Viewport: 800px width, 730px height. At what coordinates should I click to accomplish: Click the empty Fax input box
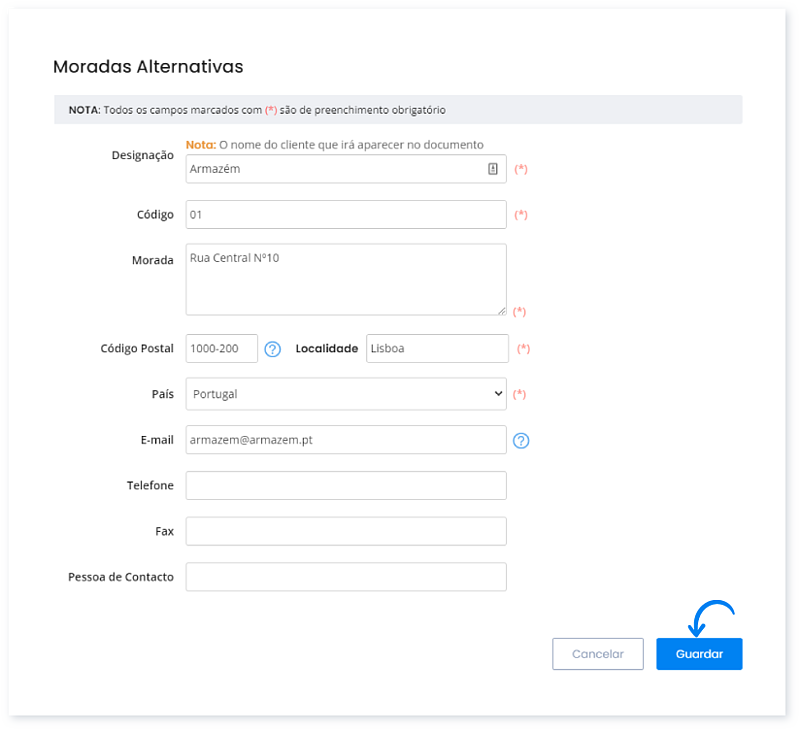[346, 532]
